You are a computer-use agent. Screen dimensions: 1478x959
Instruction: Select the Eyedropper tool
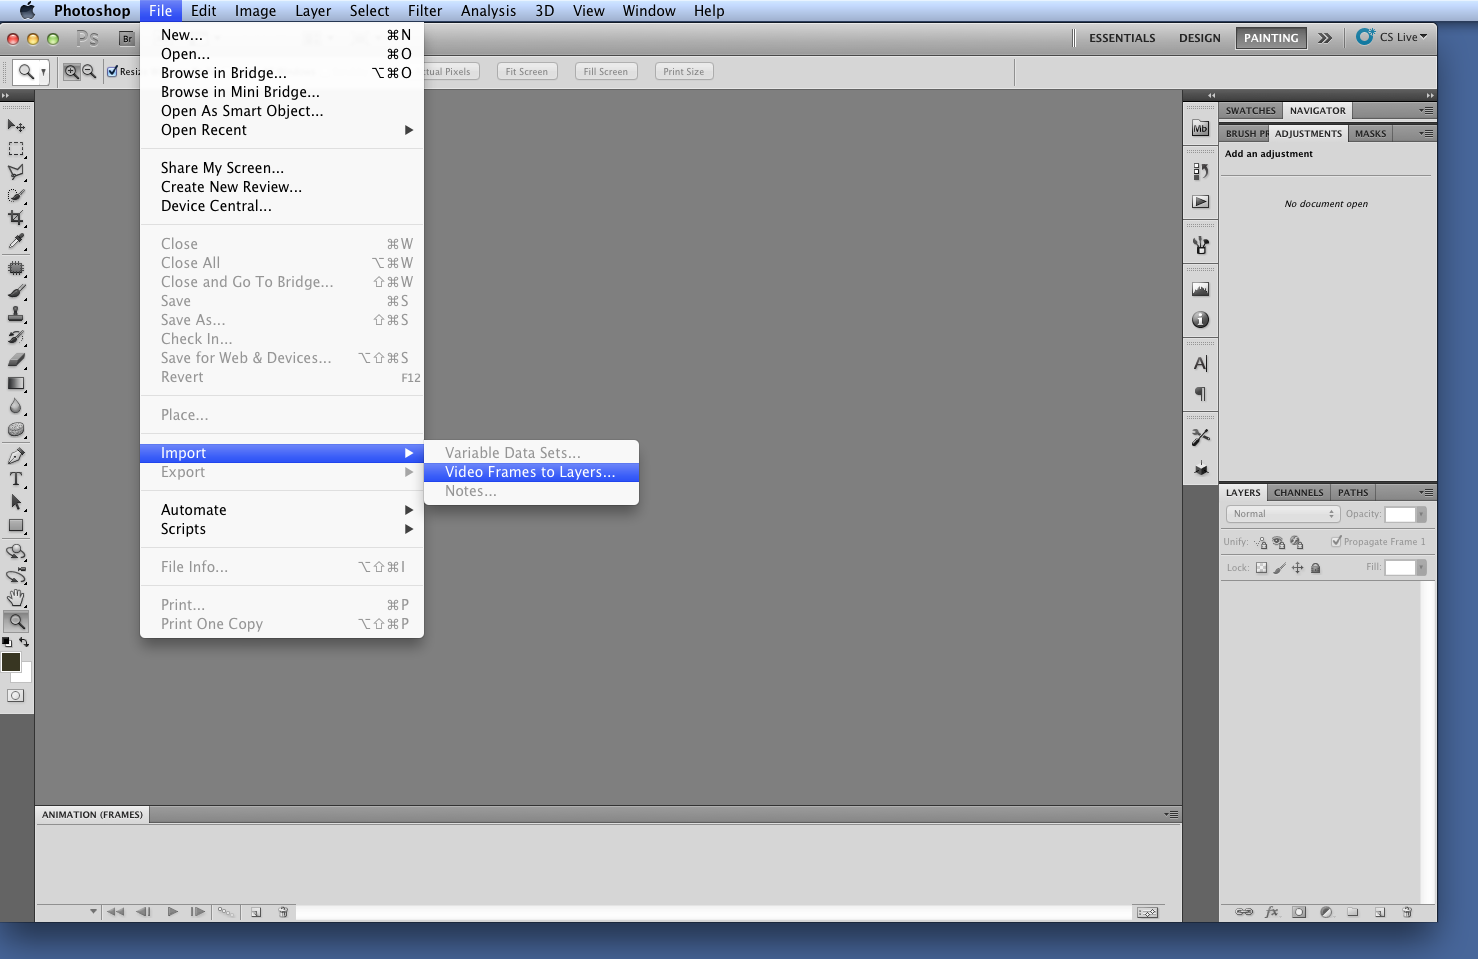click(x=16, y=241)
